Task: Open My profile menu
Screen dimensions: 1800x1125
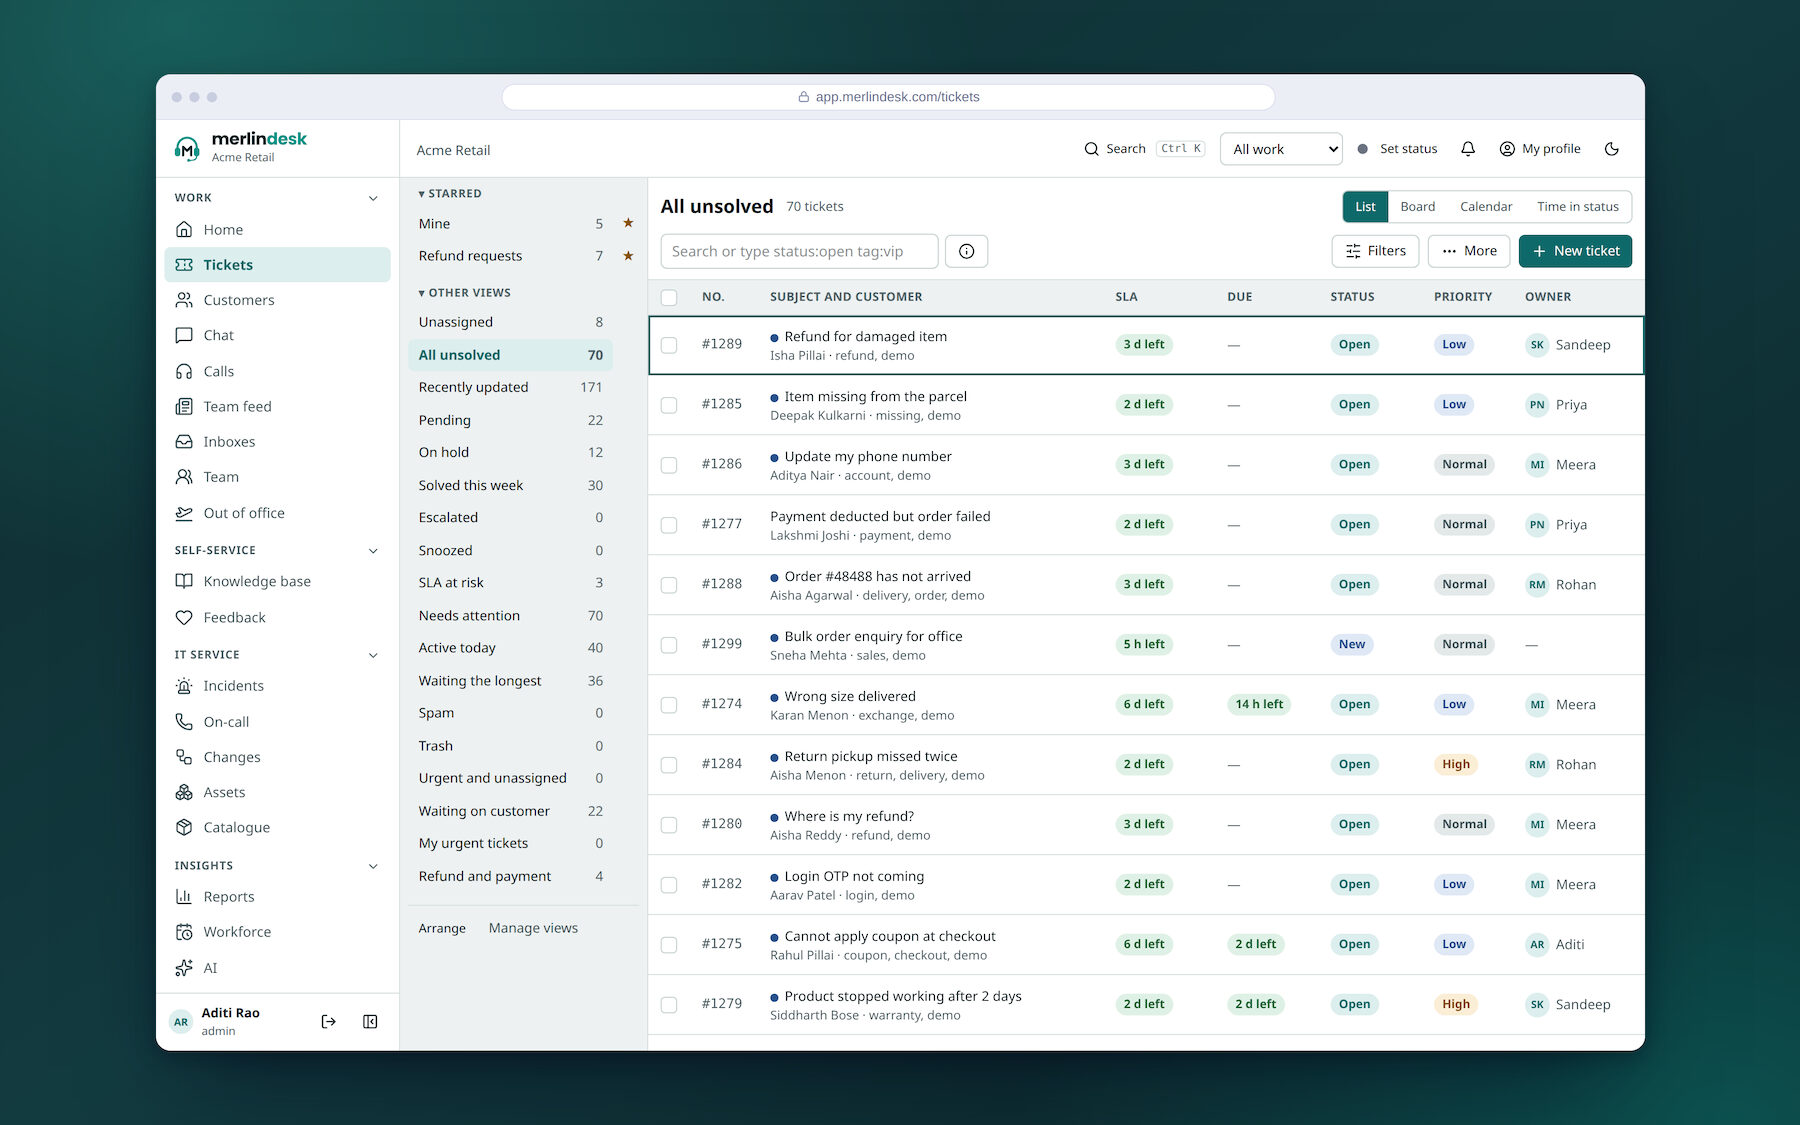Action: coord(1540,149)
